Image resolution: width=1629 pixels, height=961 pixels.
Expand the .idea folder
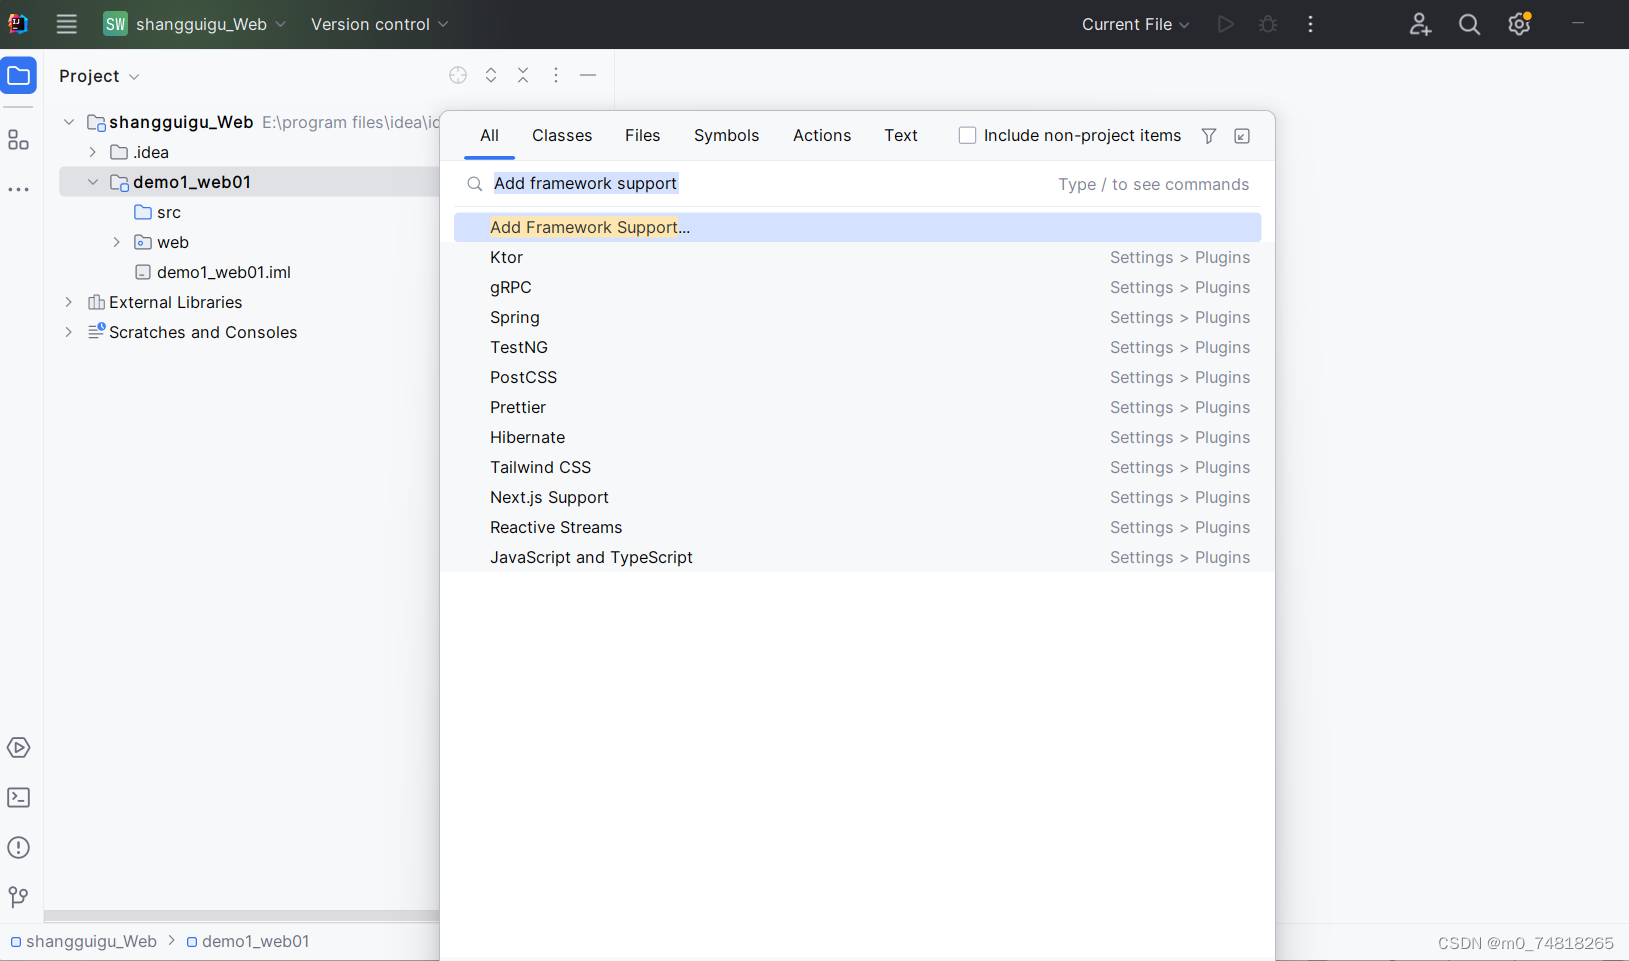click(93, 152)
